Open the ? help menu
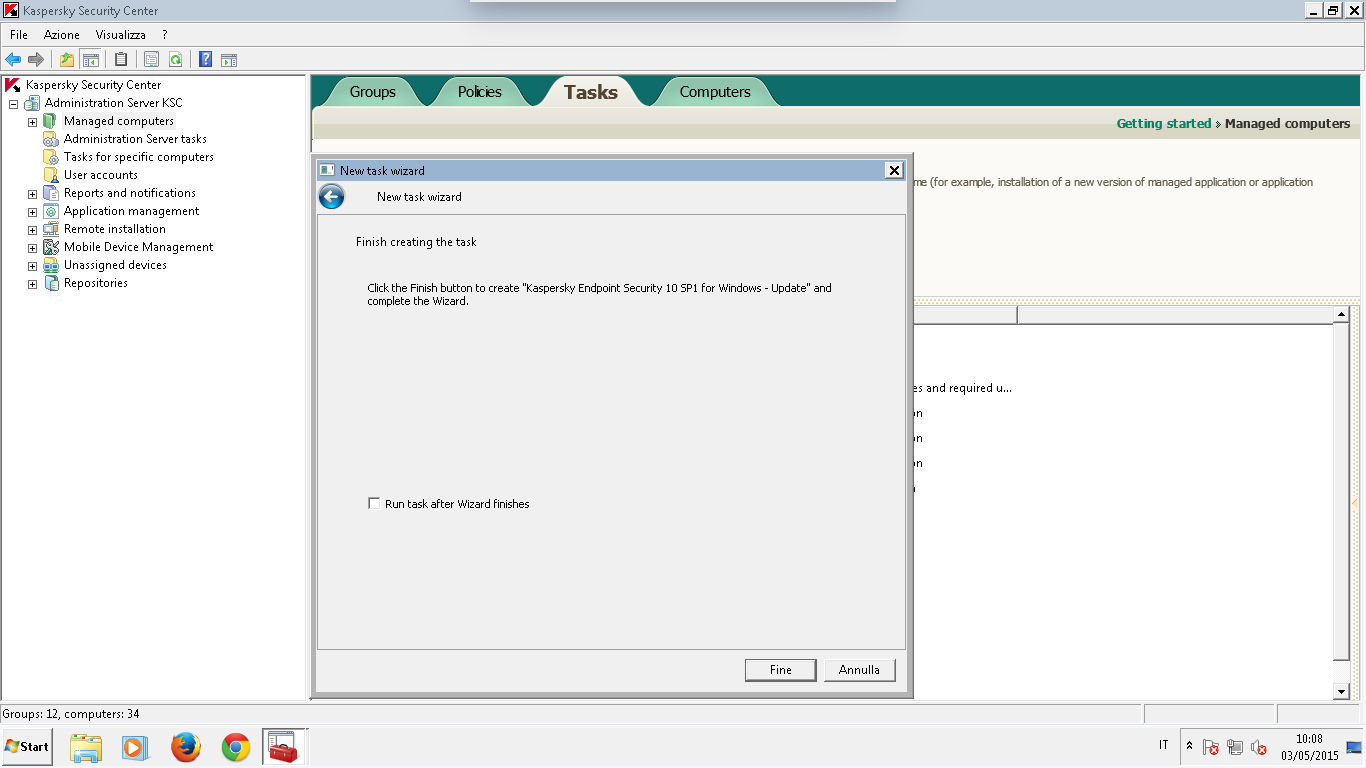 [x=165, y=35]
